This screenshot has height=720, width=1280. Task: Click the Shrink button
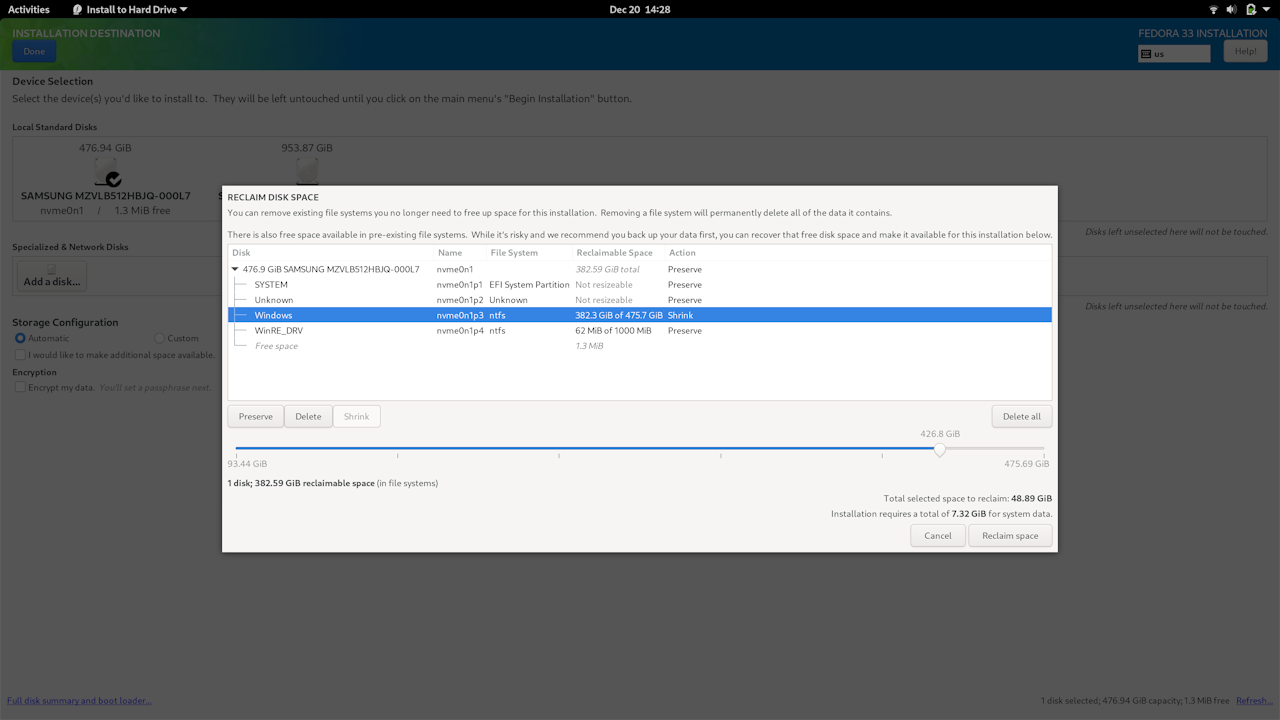[356, 416]
